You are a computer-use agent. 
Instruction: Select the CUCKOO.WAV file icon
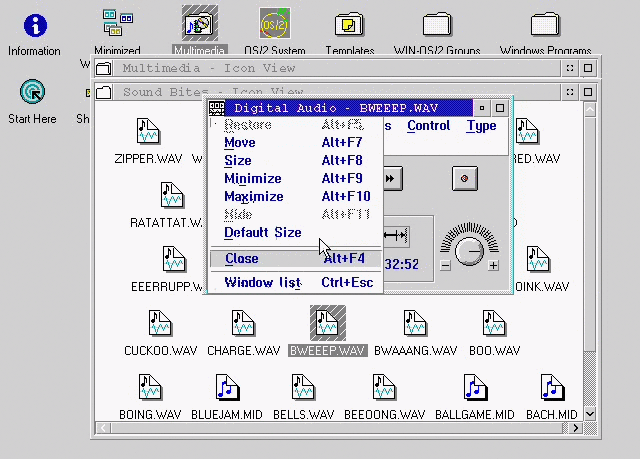[160, 323]
